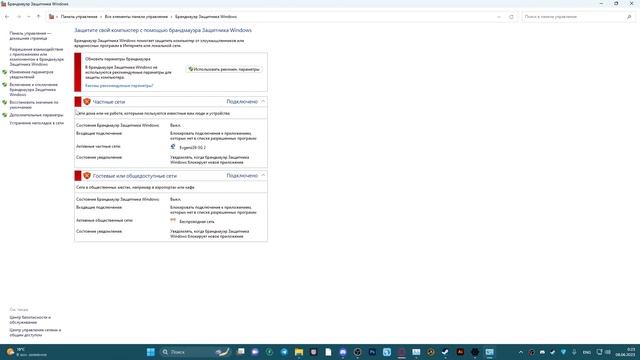
Task: Open the recent locations dropdown arrow
Action: [x=29, y=17]
